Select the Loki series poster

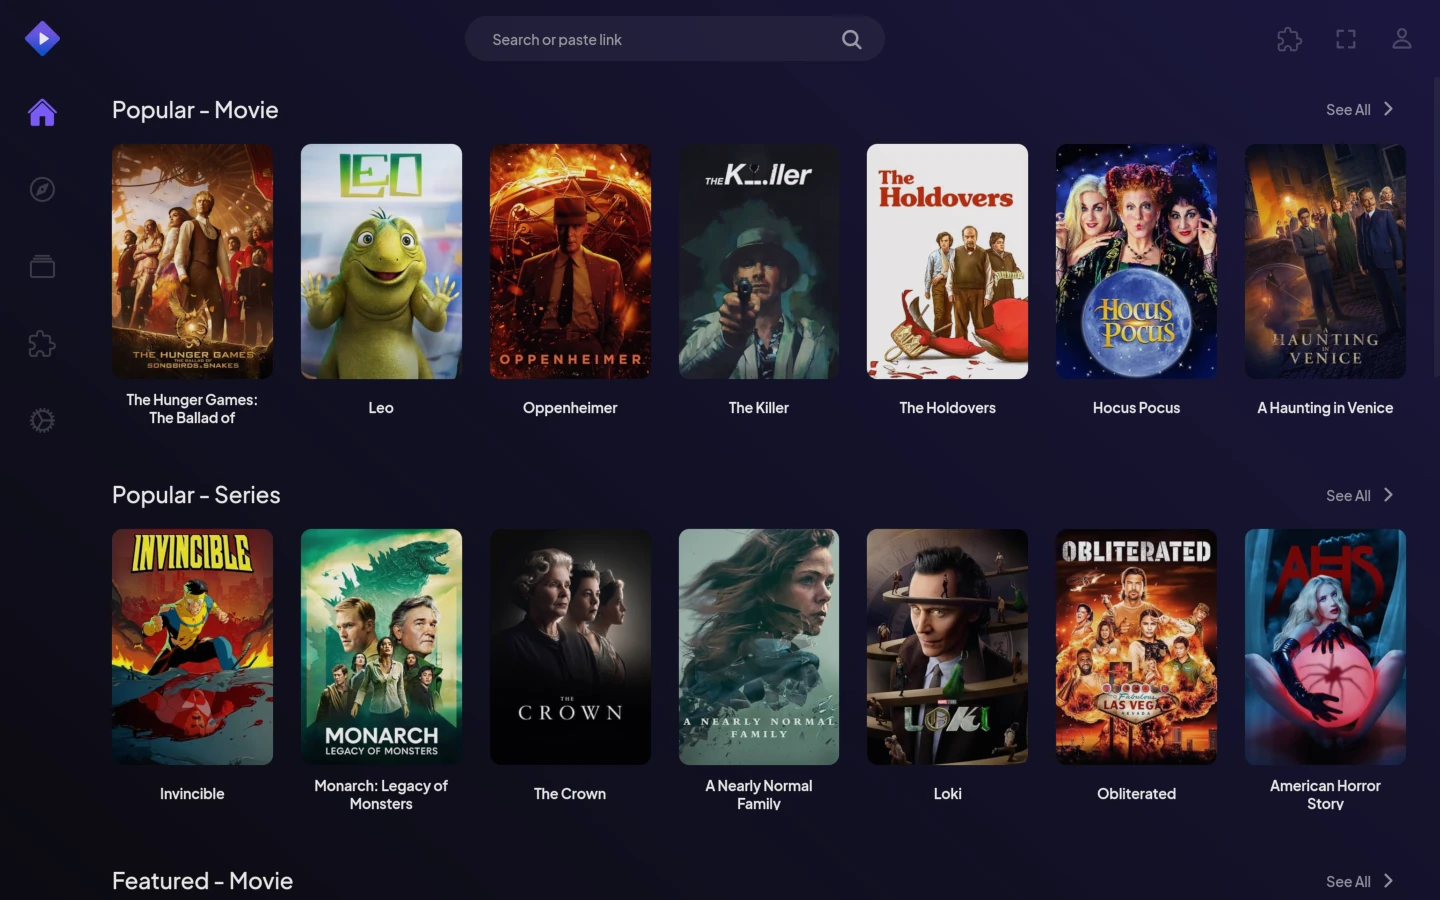(x=947, y=647)
